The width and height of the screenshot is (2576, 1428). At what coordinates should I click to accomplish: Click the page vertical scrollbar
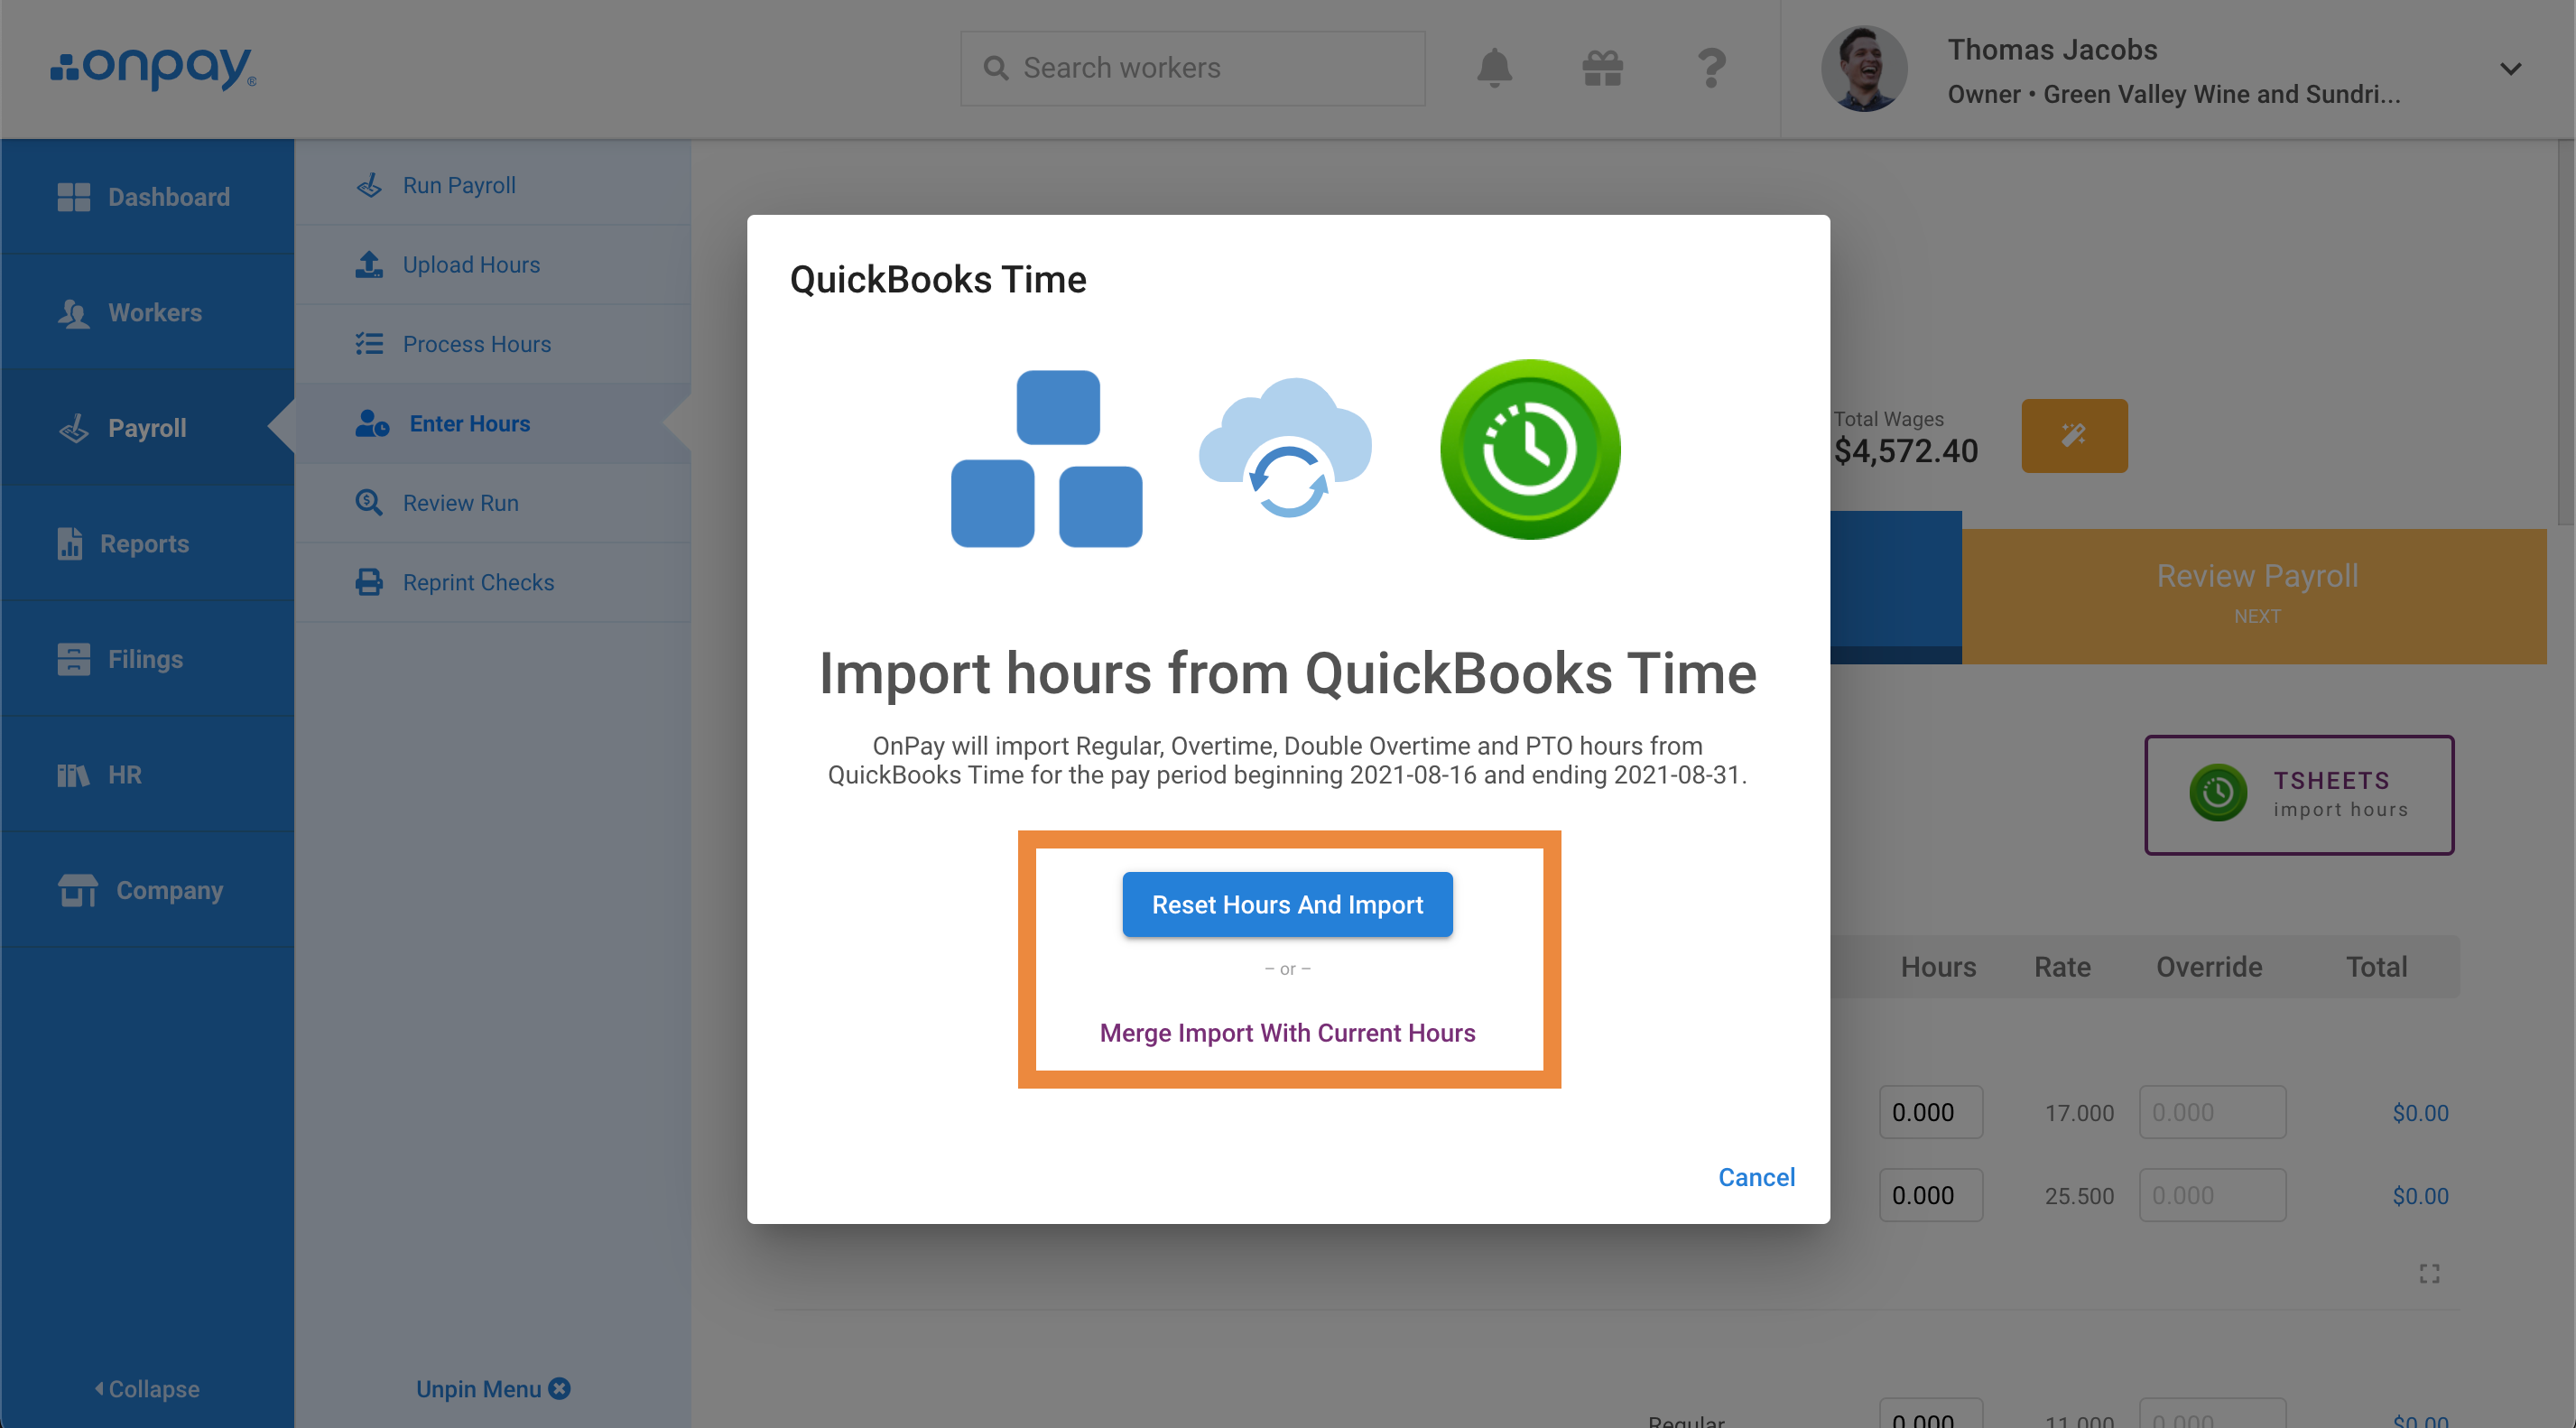pos(2566,332)
